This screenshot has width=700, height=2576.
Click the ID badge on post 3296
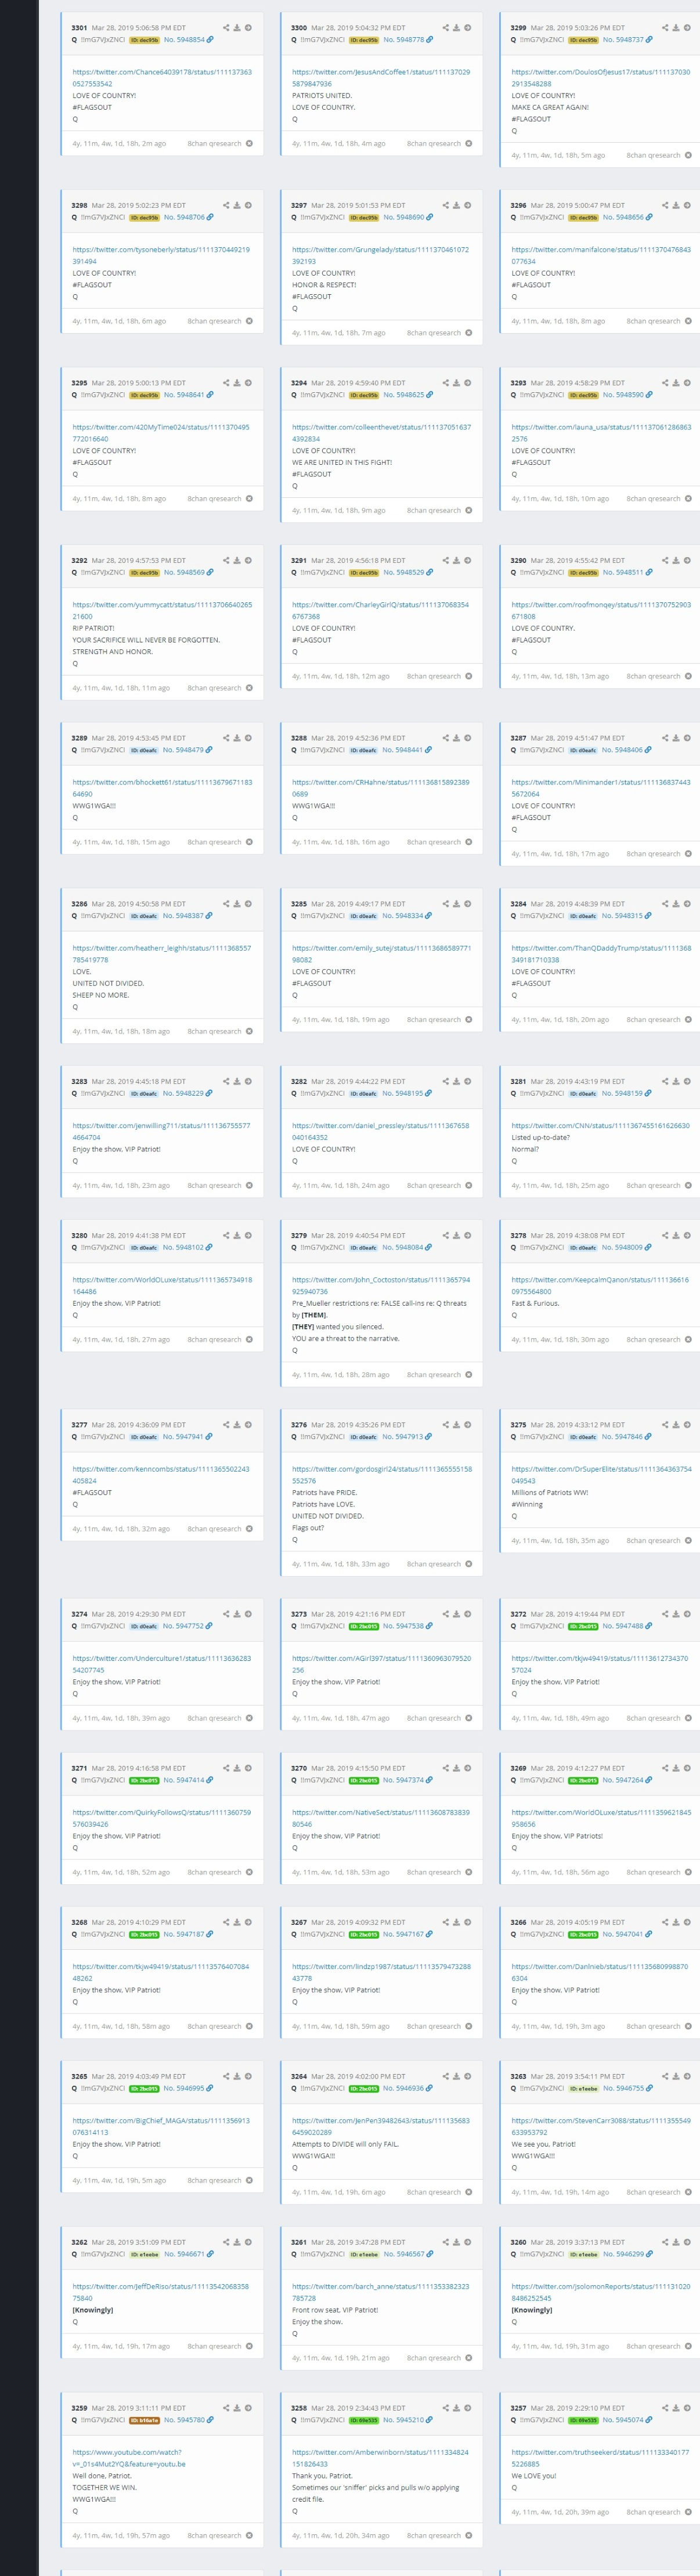583,217
